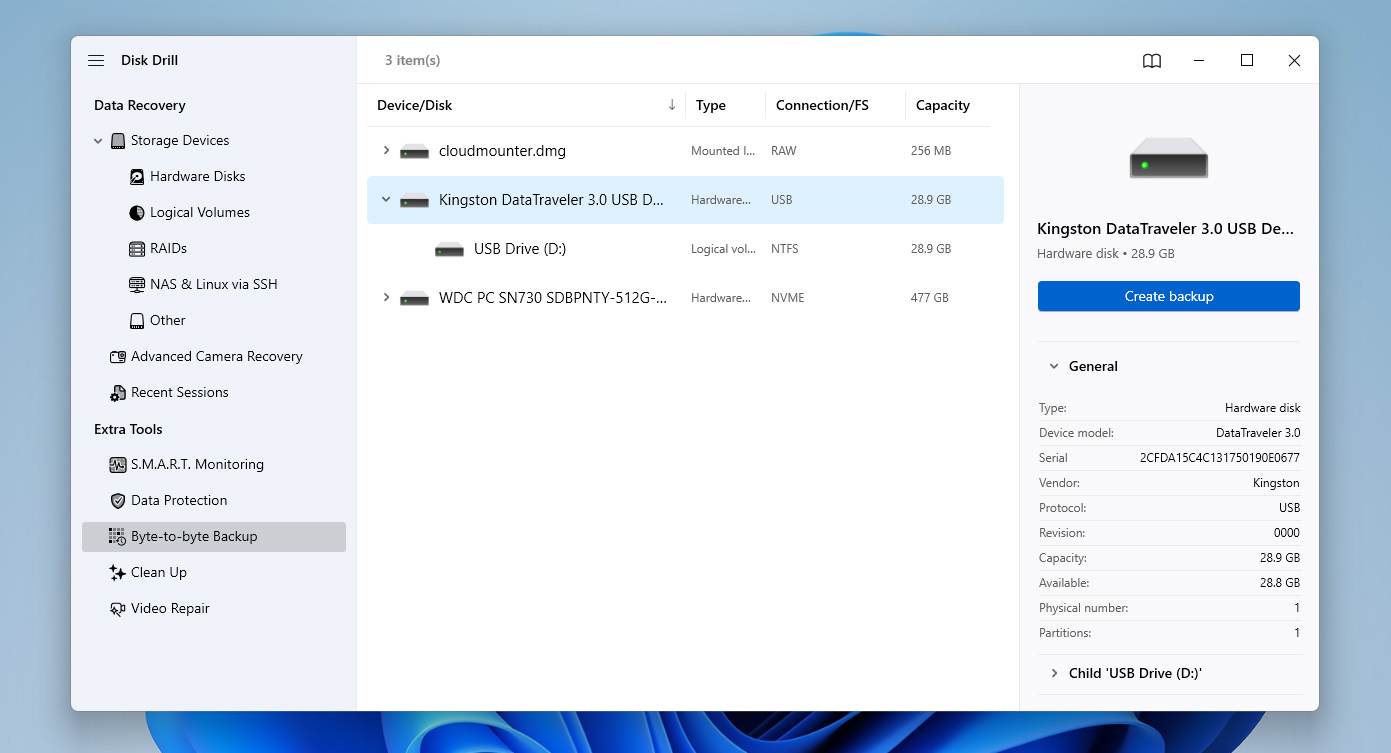
Task: Open Recent Sessions
Action: click(x=179, y=393)
